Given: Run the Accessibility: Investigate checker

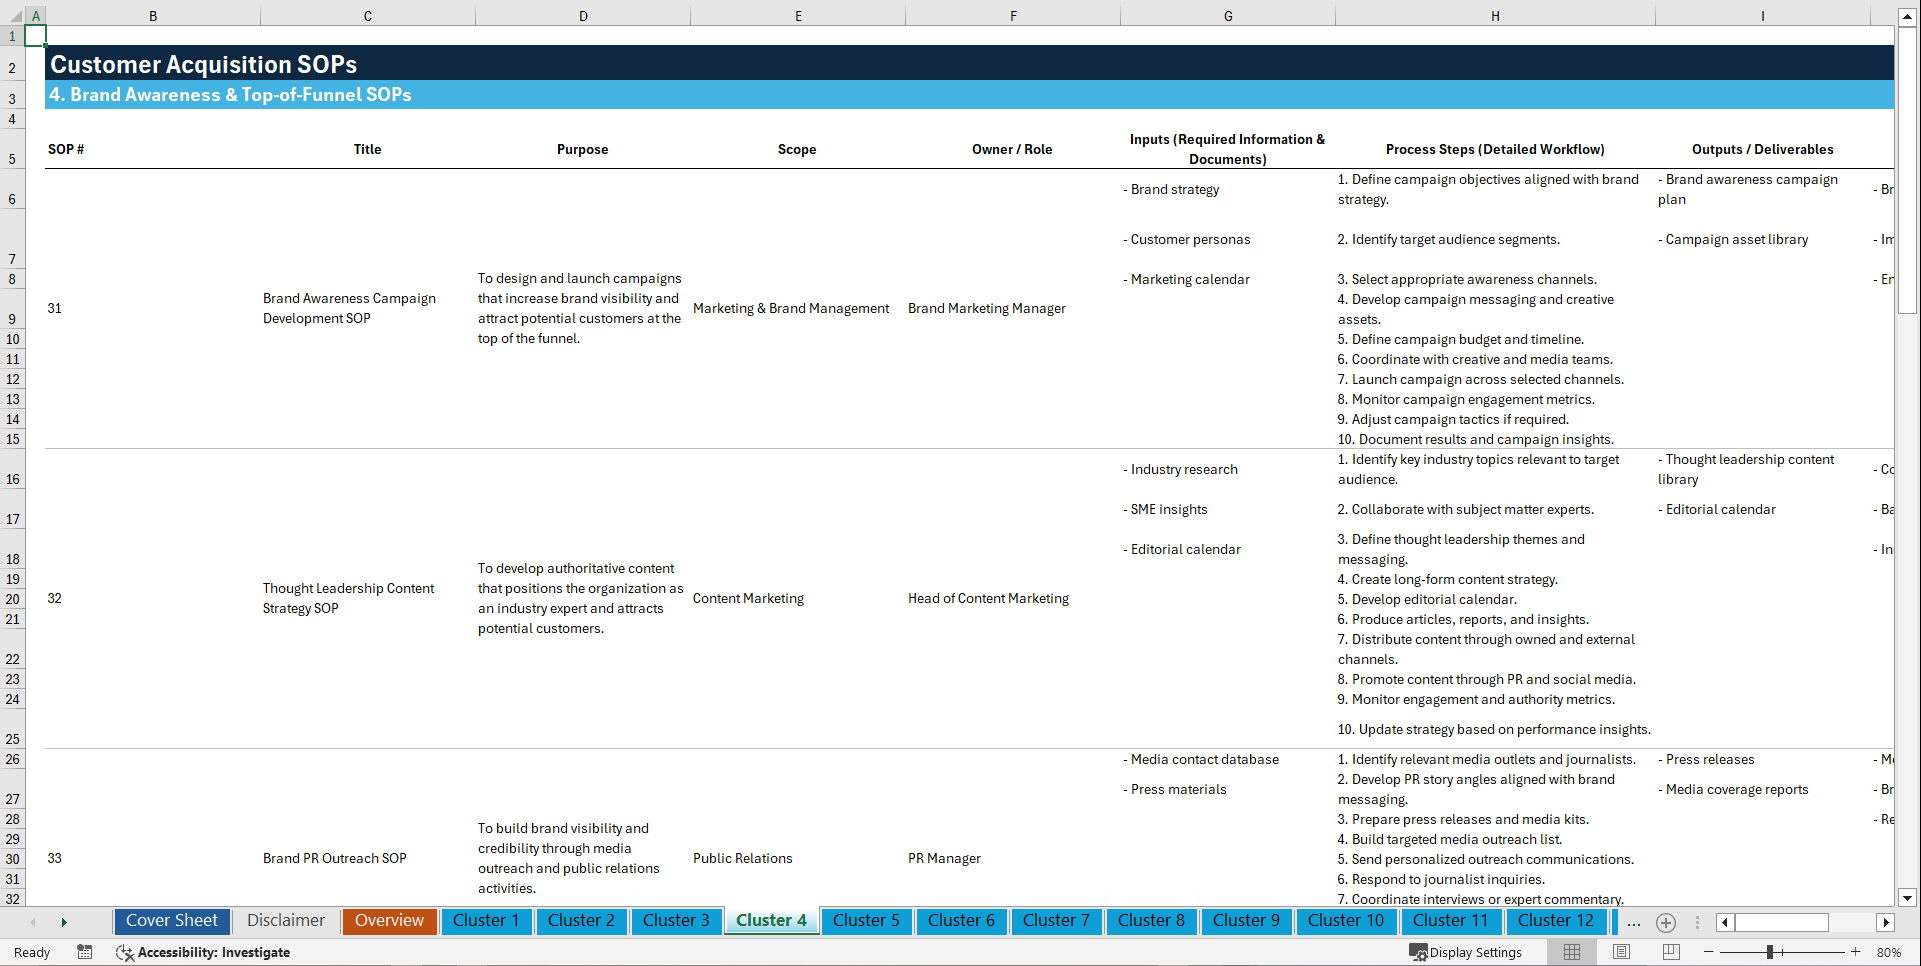Looking at the screenshot, I should [x=203, y=952].
